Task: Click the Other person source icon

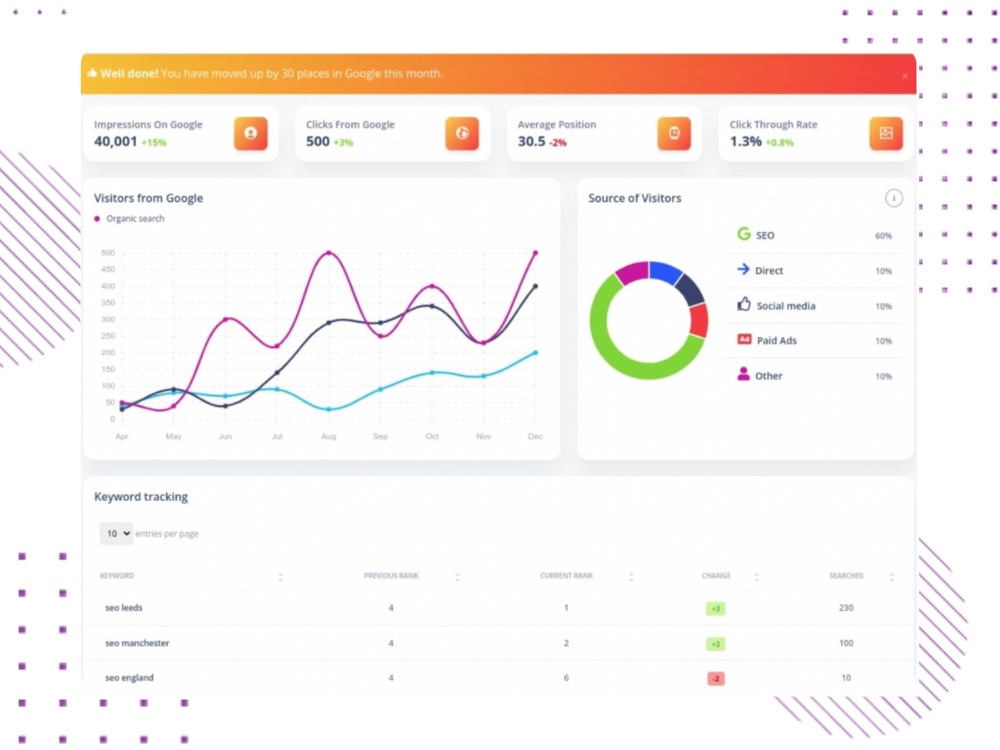Action: pyautogui.click(x=744, y=374)
